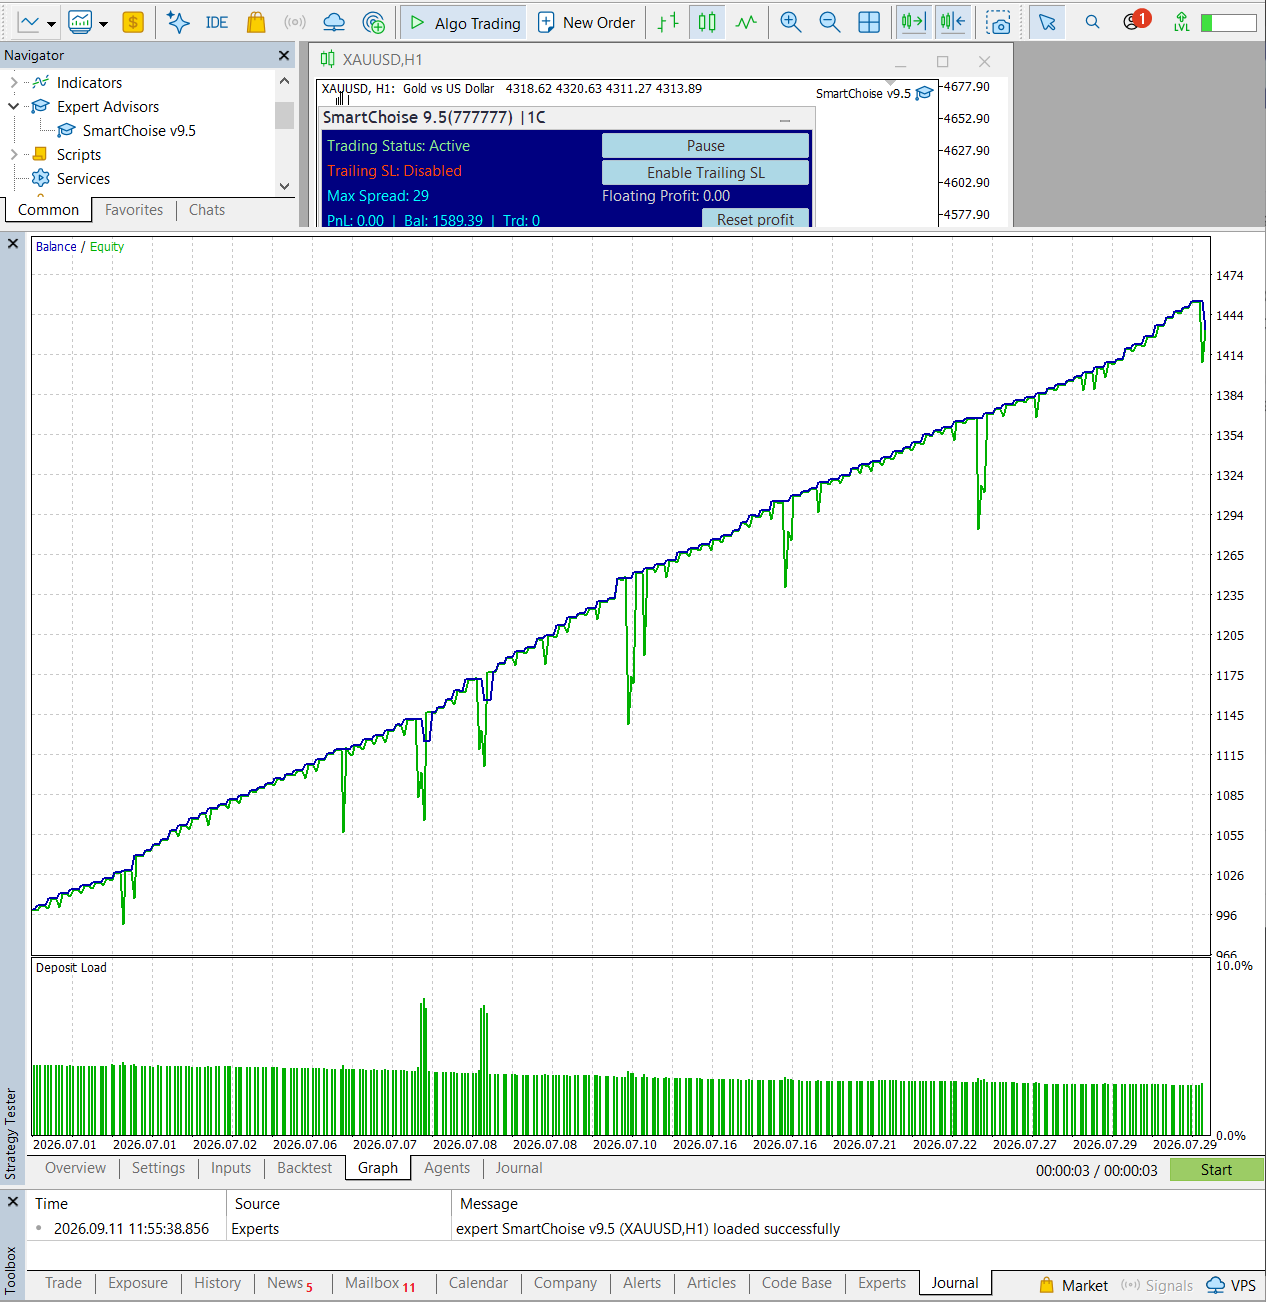1266x1302 pixels.
Task: Open the chart type line icon in toolbar
Action: tap(29, 22)
